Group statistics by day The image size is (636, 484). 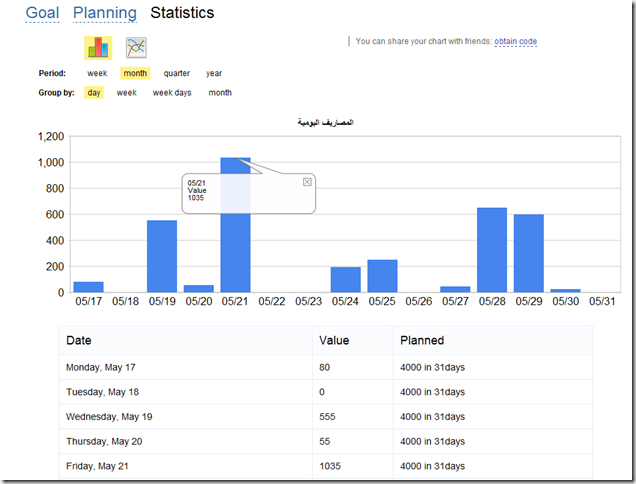(94, 92)
